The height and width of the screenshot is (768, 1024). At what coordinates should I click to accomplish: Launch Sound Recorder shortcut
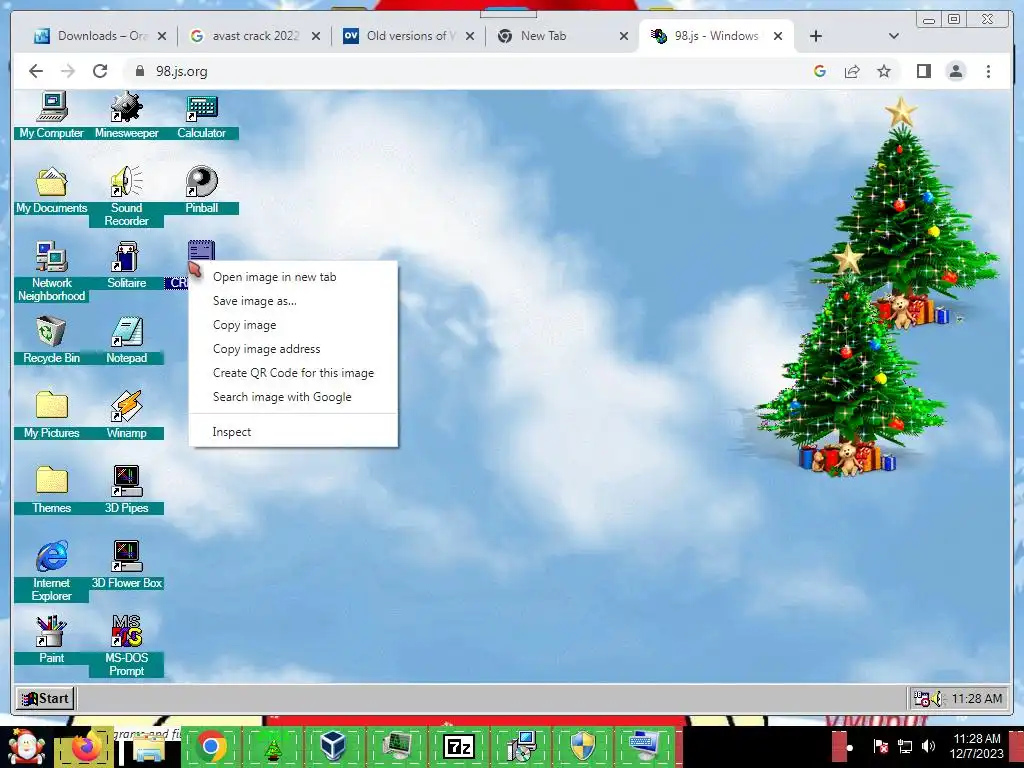pyautogui.click(x=127, y=196)
